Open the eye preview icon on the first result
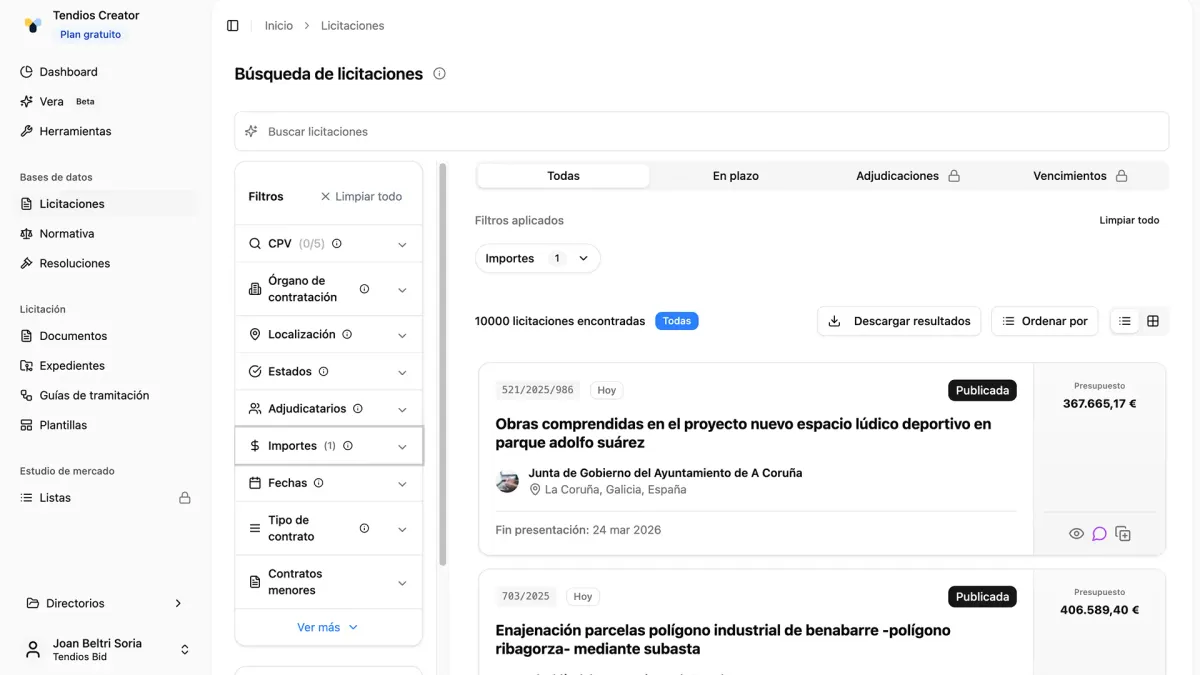Image resolution: width=1200 pixels, height=675 pixels. coord(1076,533)
